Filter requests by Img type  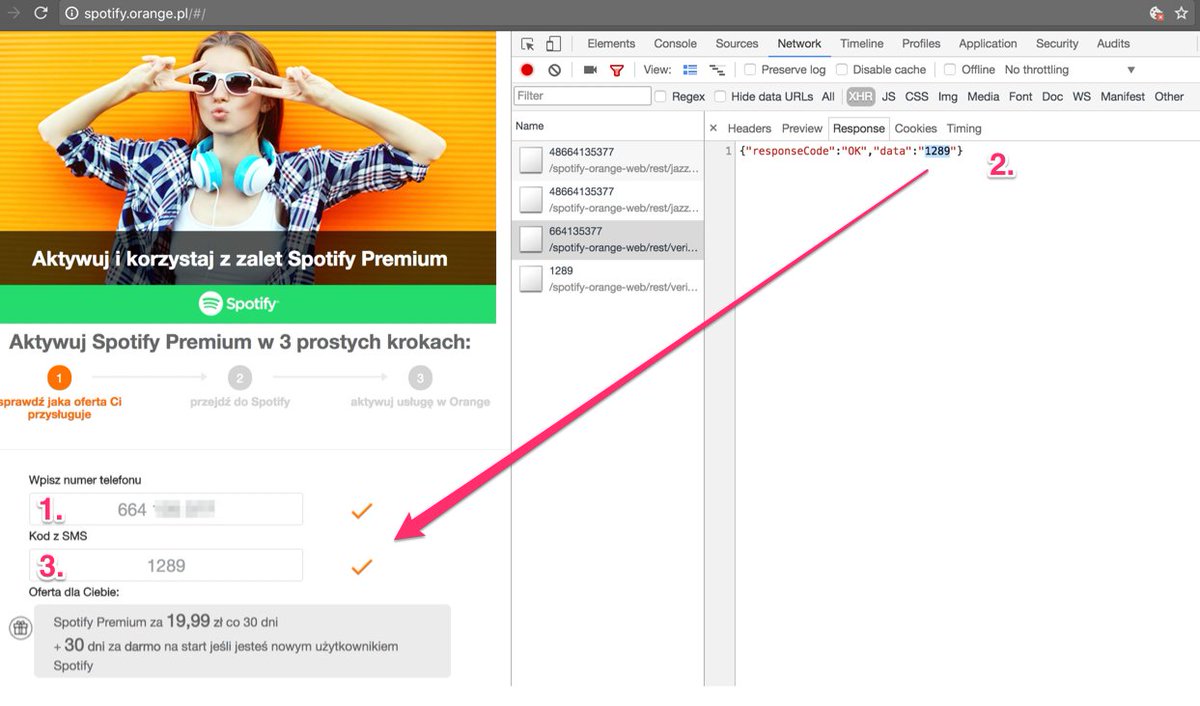[x=948, y=97]
